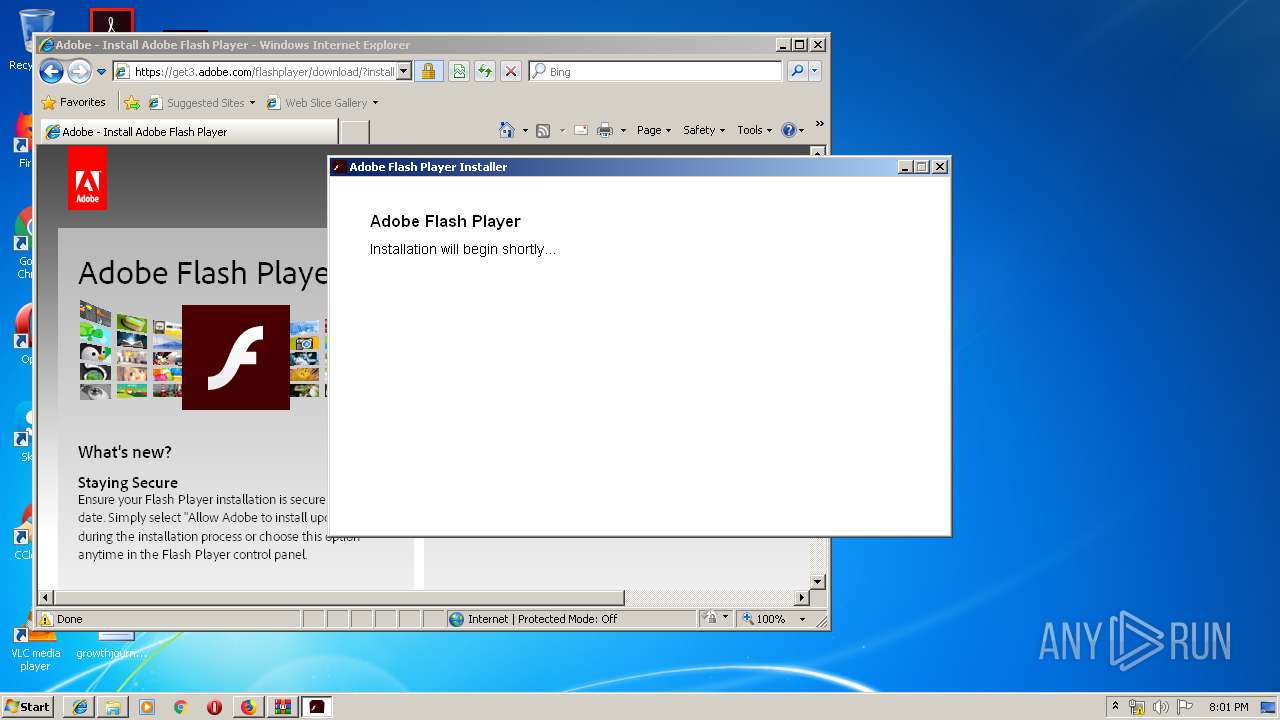Stop loading with the red X icon
This screenshot has height=720, width=1280.
click(x=511, y=71)
